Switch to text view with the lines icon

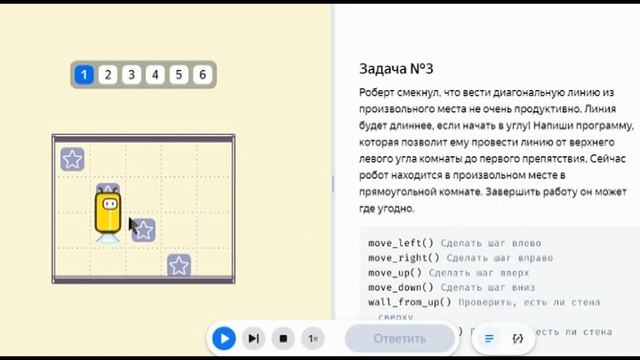tap(489, 338)
